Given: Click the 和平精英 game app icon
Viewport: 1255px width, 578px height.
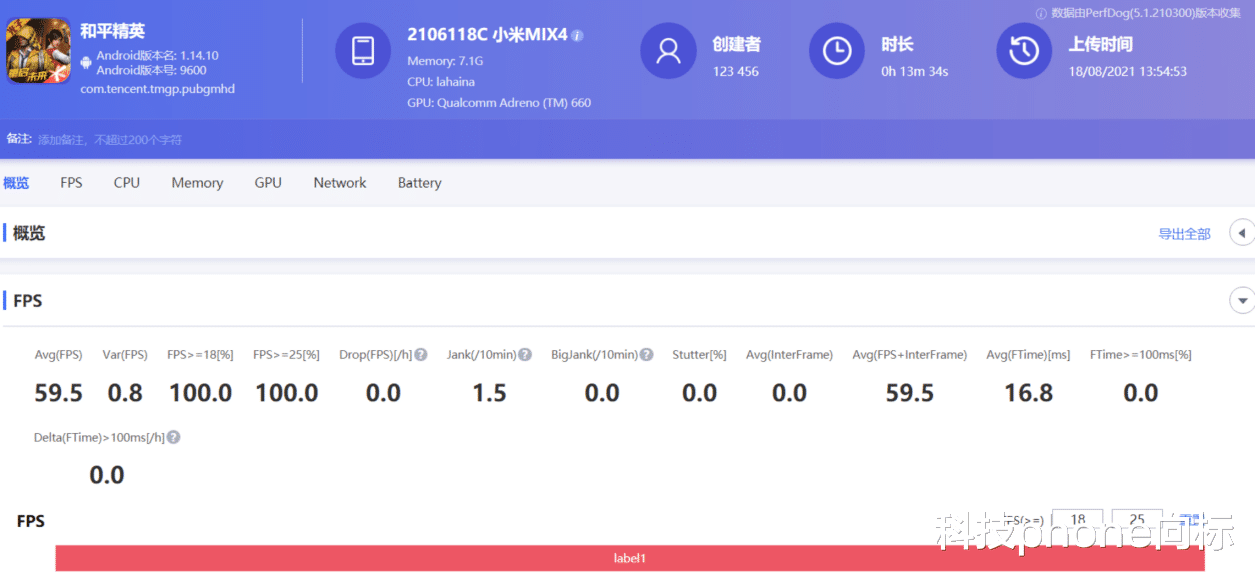Looking at the screenshot, I should [38, 51].
